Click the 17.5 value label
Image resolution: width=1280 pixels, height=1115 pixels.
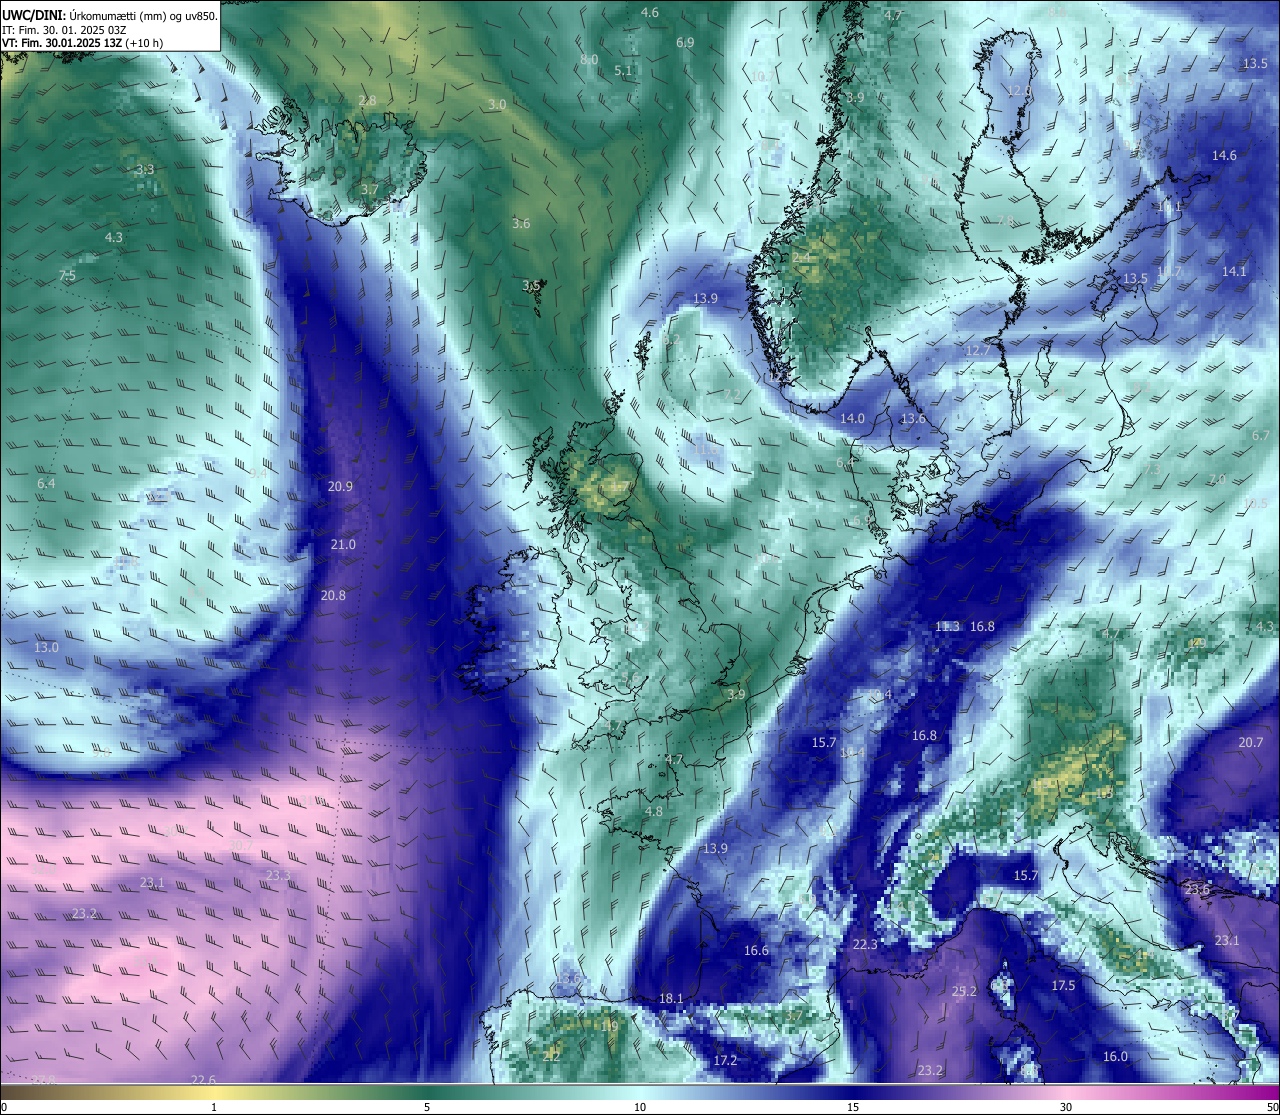click(x=1063, y=986)
